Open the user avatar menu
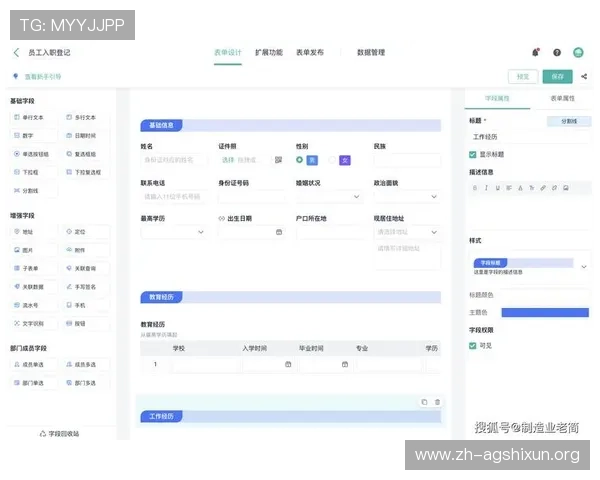This screenshot has width=600, height=480. (578, 52)
